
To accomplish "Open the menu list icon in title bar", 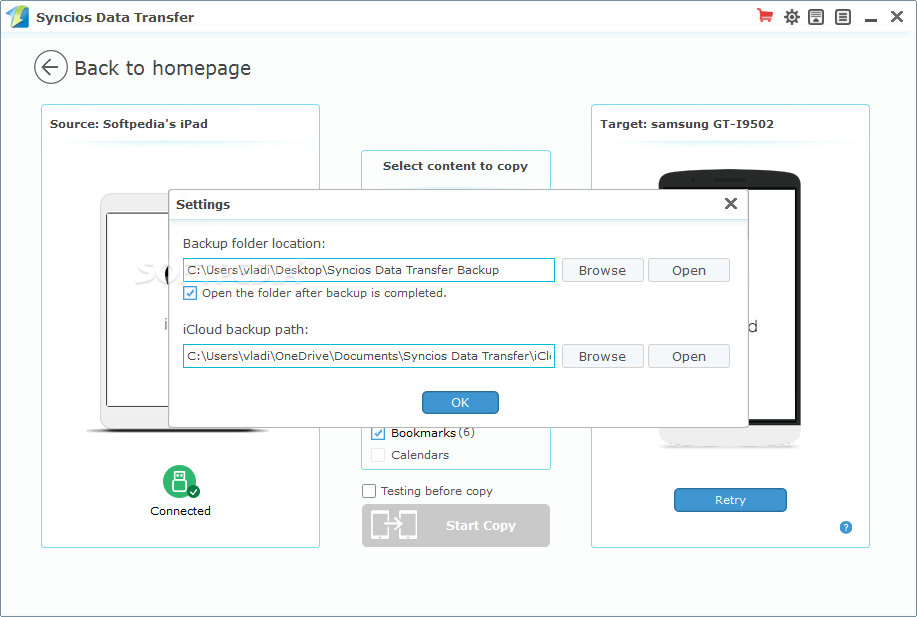I will pyautogui.click(x=843, y=17).
